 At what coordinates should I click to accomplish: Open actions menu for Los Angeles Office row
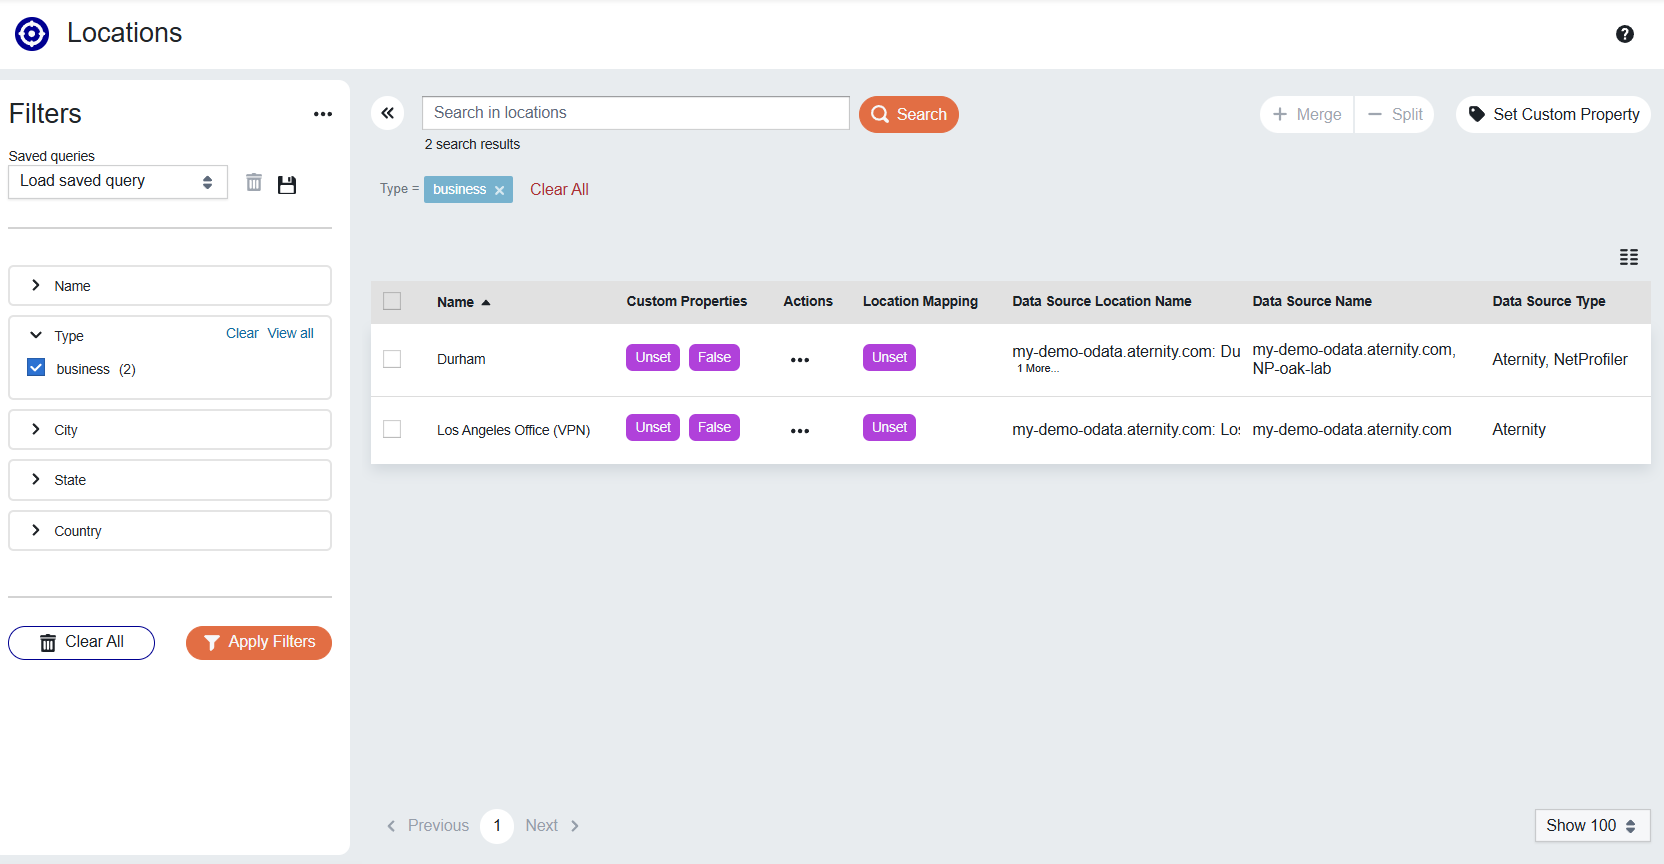799,431
